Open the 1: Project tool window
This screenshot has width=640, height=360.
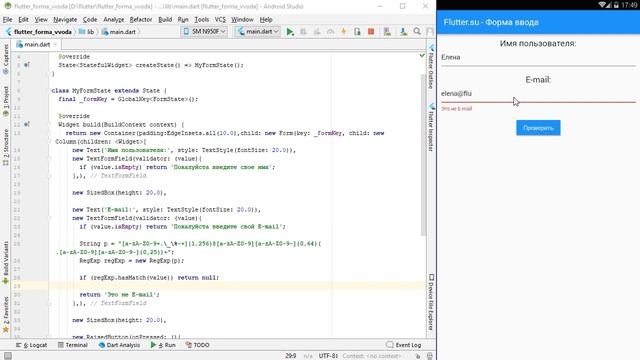[6, 101]
